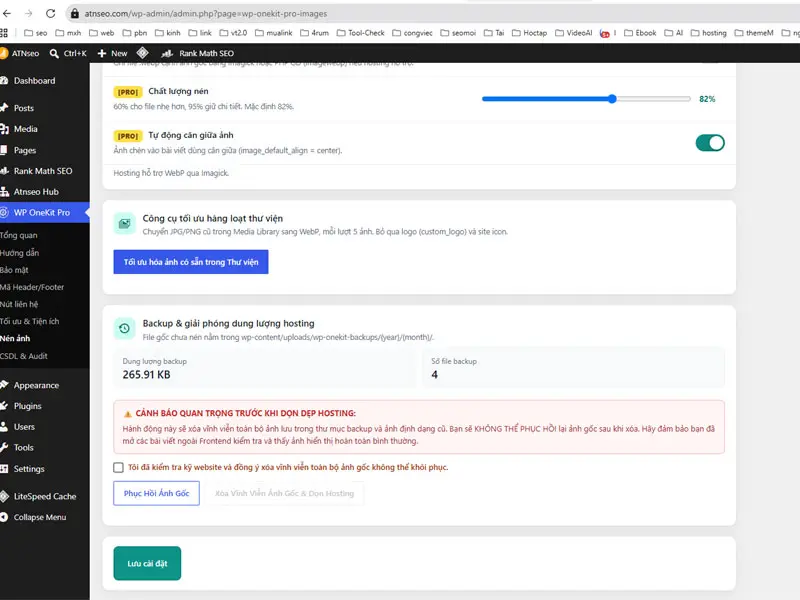
Task: Open the hosting bookmark folder
Action: (x=709, y=33)
